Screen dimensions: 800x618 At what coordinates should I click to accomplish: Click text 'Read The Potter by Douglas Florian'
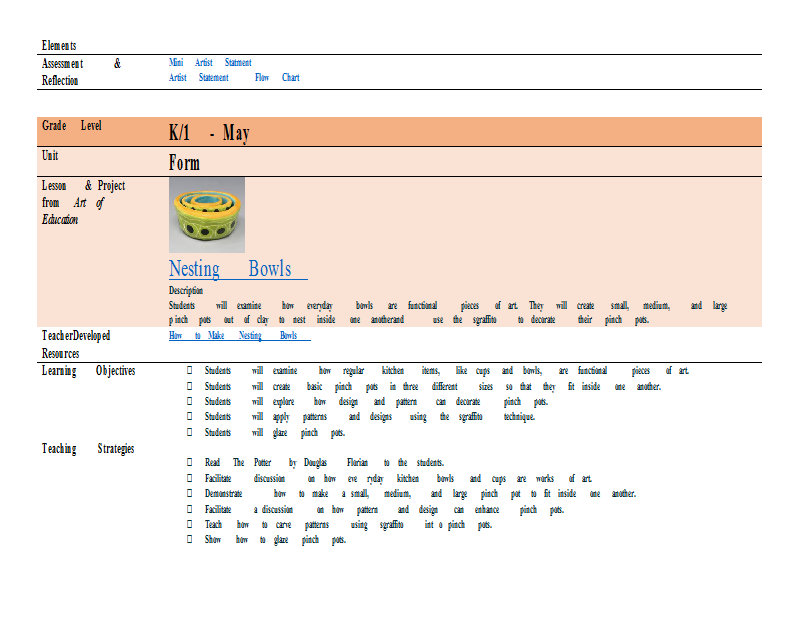[324, 463]
